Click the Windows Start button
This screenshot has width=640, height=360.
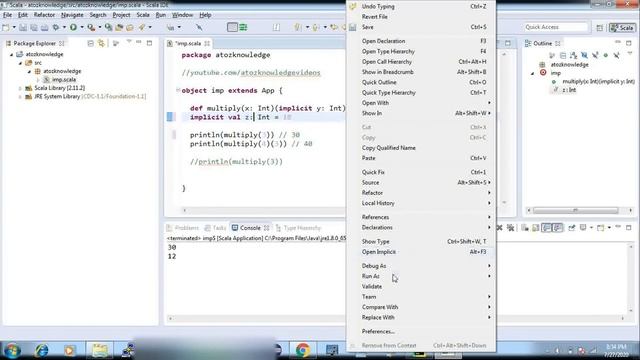click(12, 350)
